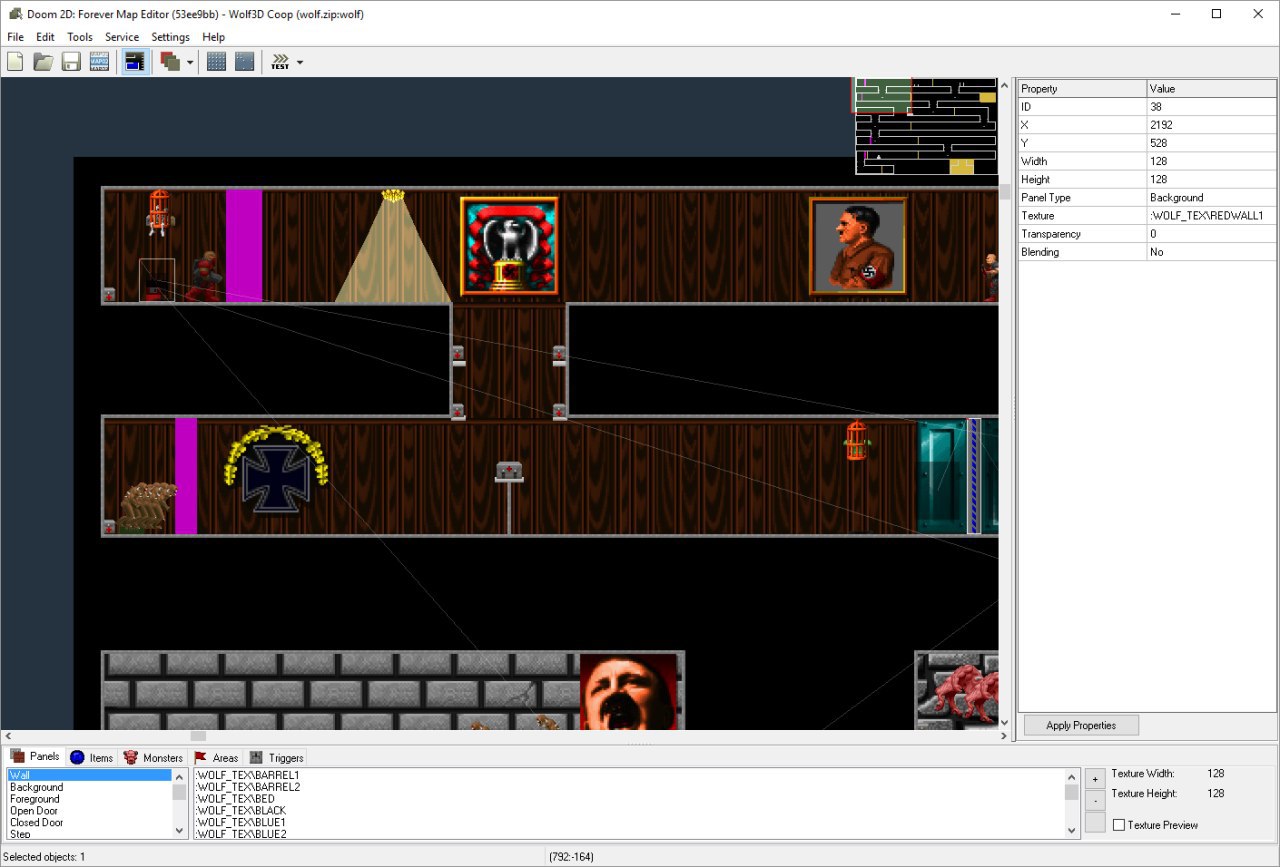
Task: Open the select map (MAP01) toolbar icon
Action: (99, 62)
